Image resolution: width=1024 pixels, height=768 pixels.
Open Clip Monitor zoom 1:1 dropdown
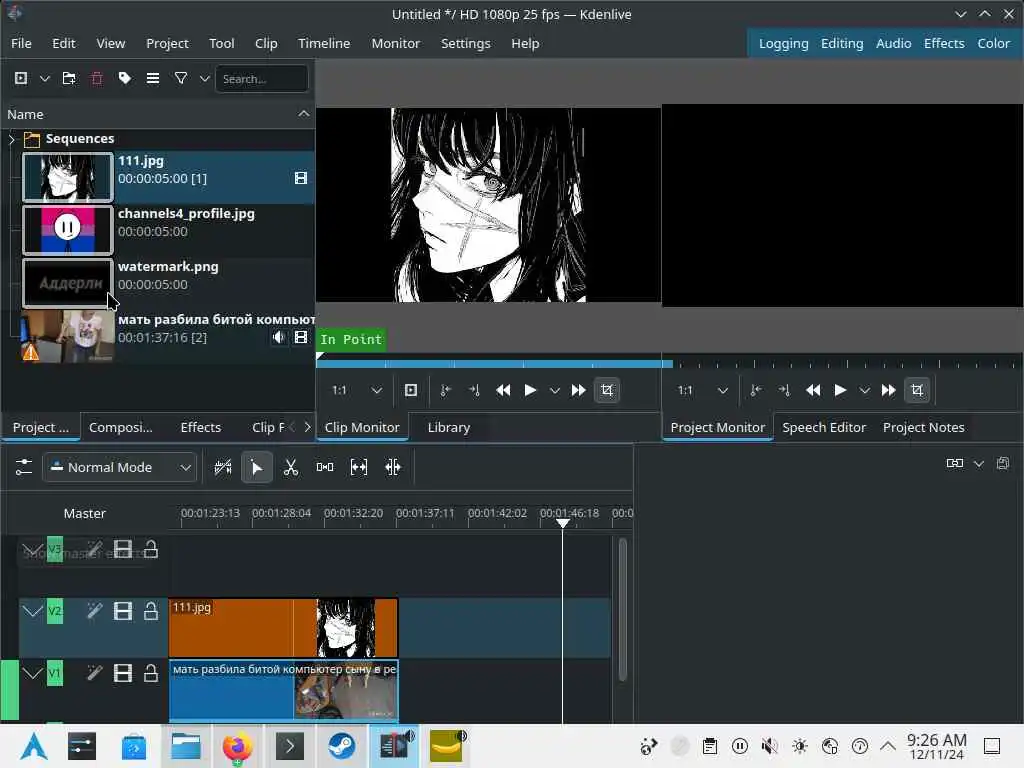(357, 390)
